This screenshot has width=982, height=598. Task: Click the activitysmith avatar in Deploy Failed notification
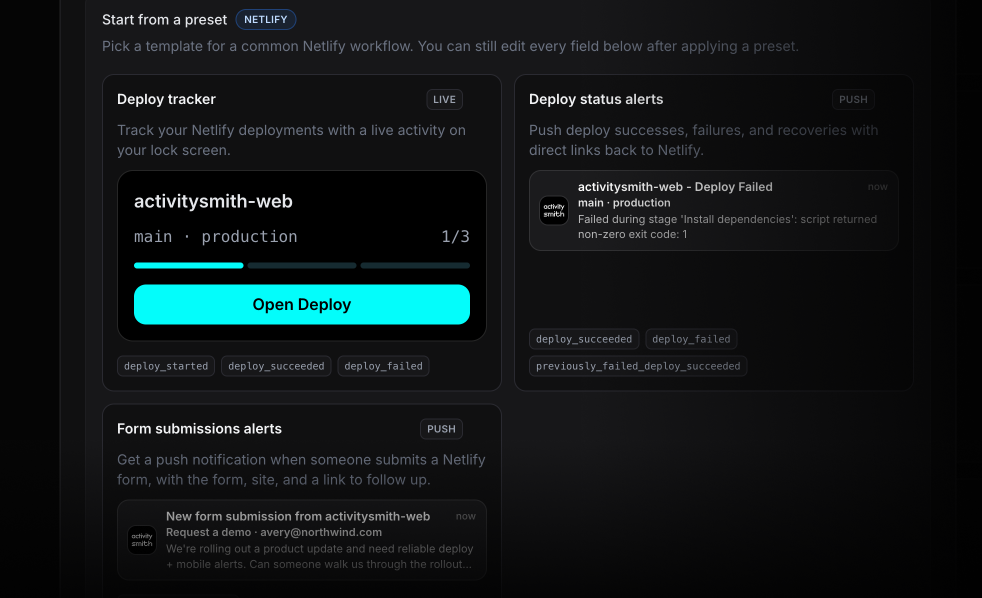point(554,211)
